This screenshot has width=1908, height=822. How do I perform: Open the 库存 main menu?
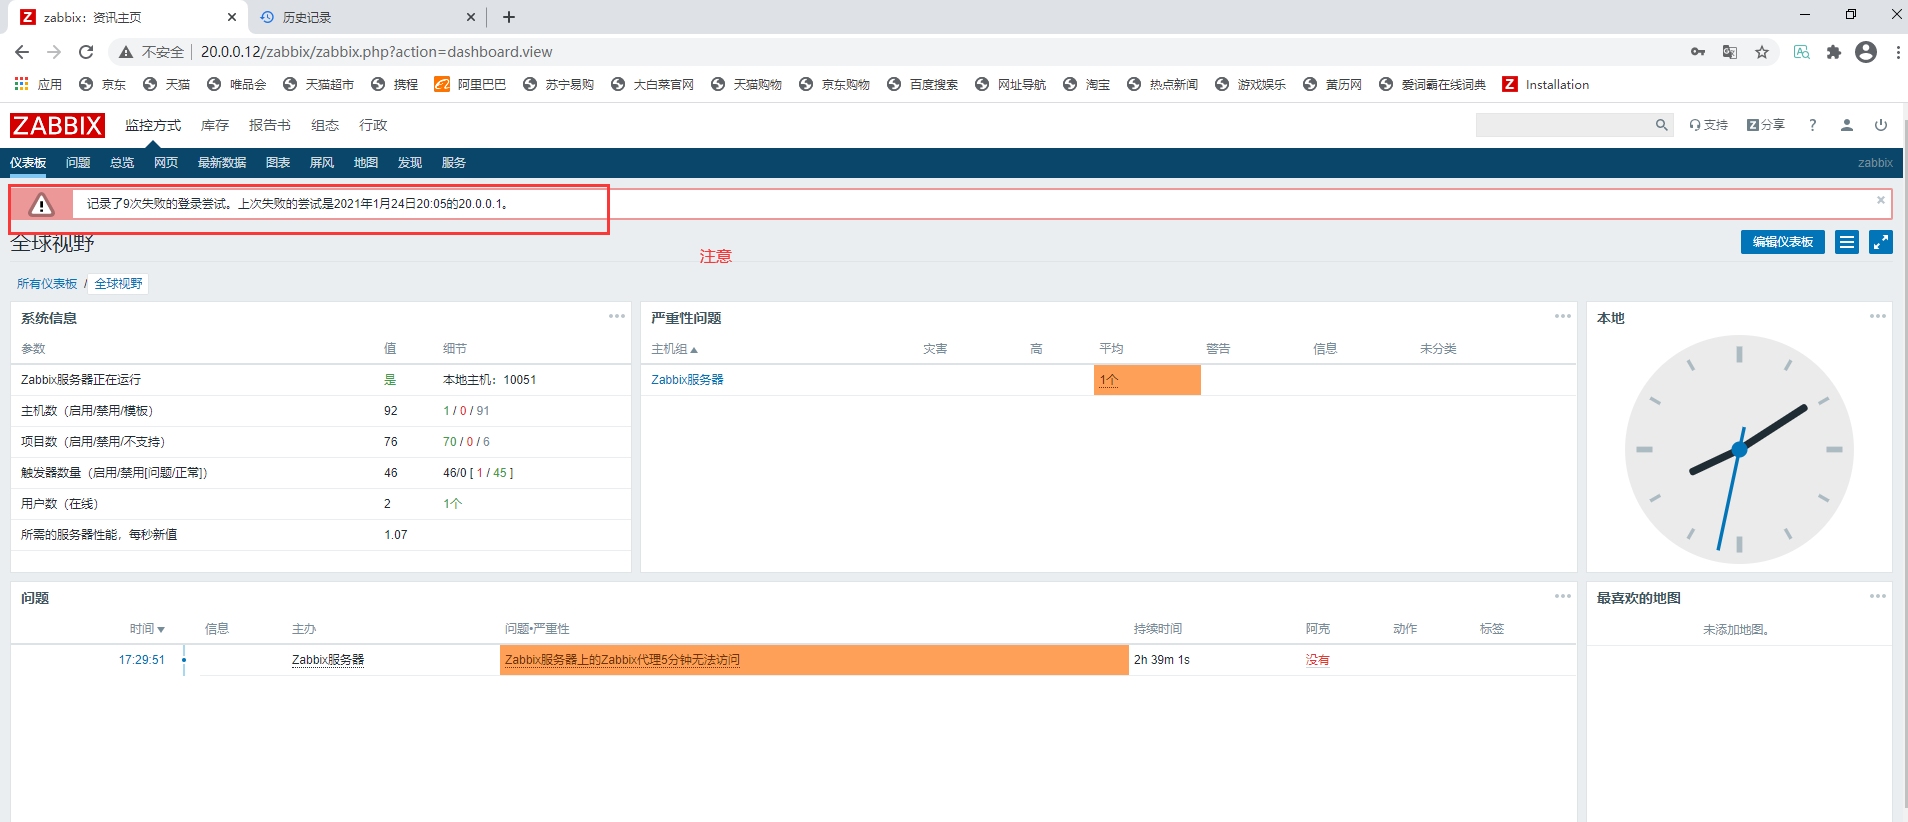tap(215, 125)
